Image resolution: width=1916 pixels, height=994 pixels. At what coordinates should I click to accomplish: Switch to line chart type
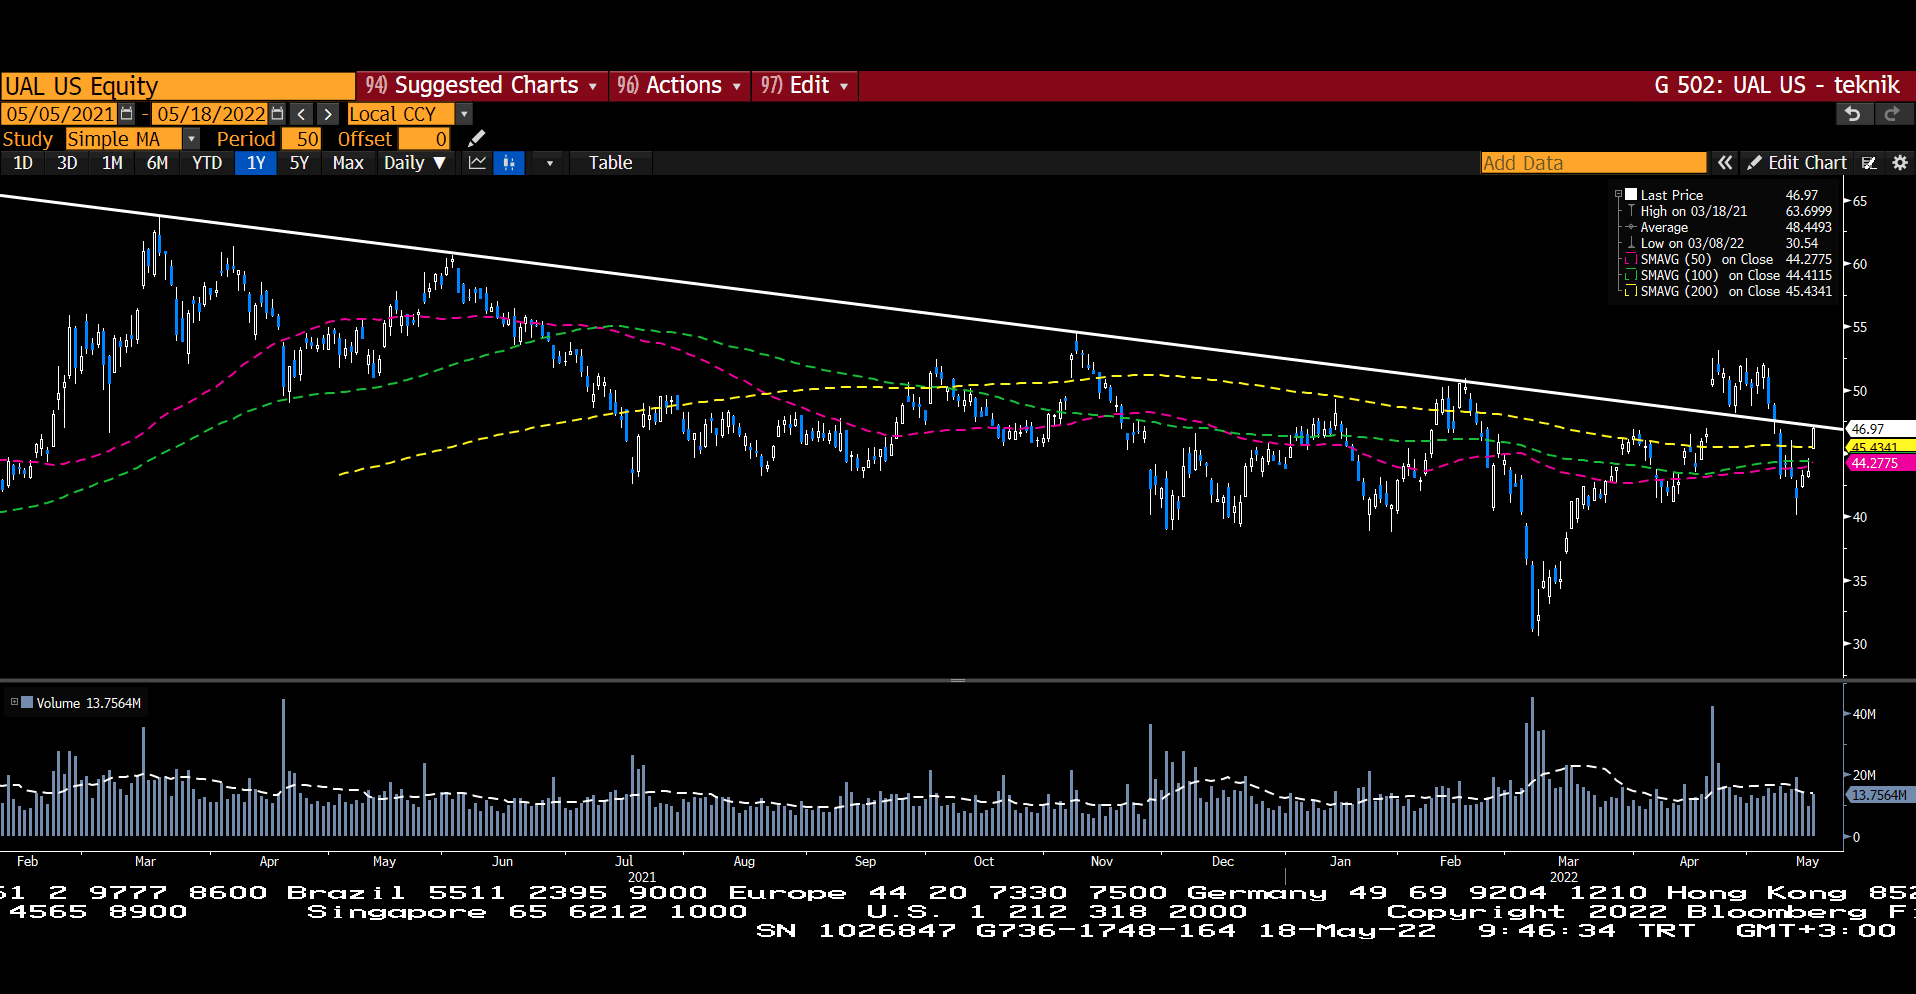pyautogui.click(x=477, y=162)
